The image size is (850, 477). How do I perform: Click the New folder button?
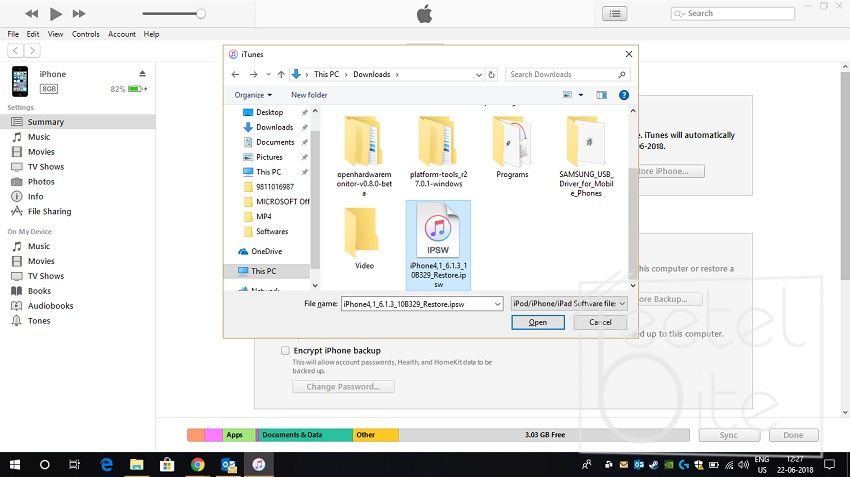click(309, 95)
